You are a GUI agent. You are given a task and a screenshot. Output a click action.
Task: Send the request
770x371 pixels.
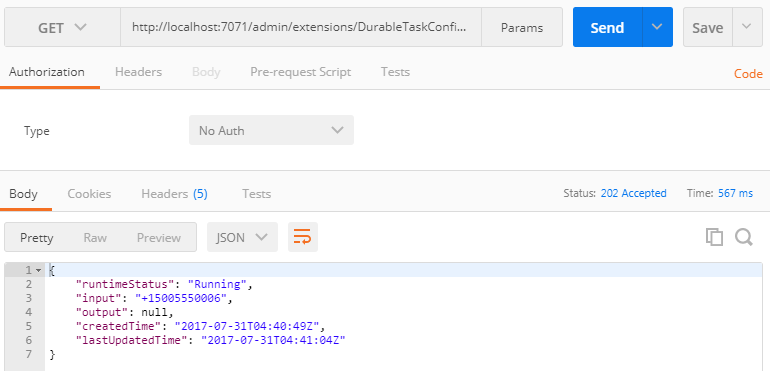(607, 28)
